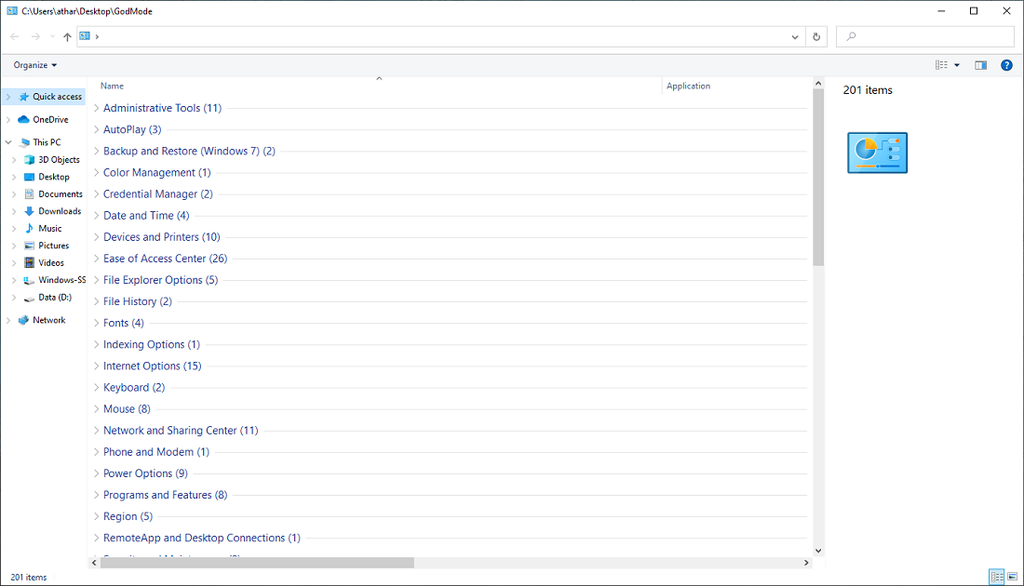
Task: Navigate up one level with the Up arrow
Action: point(66,36)
